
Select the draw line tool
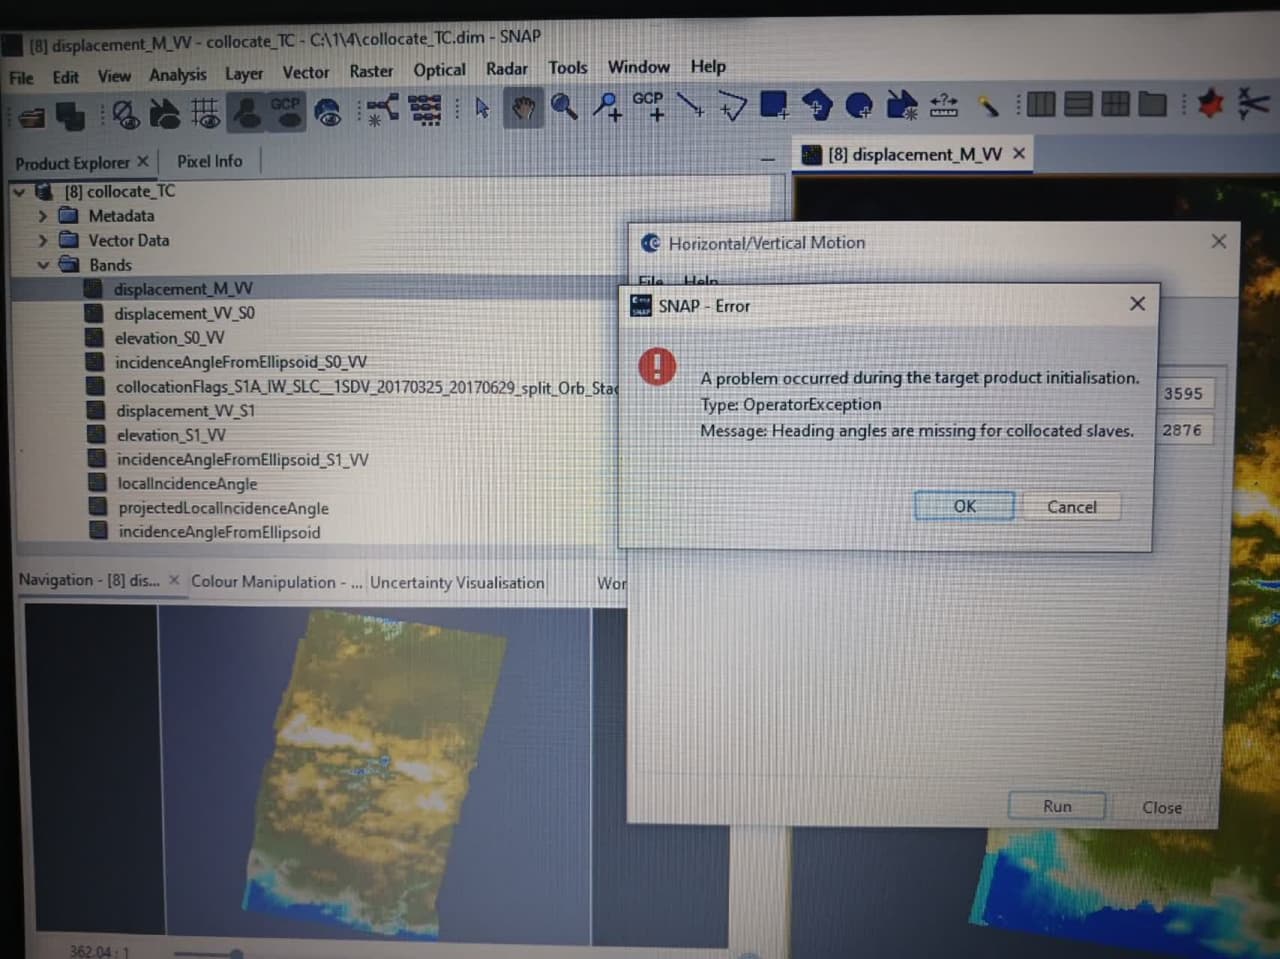click(690, 104)
